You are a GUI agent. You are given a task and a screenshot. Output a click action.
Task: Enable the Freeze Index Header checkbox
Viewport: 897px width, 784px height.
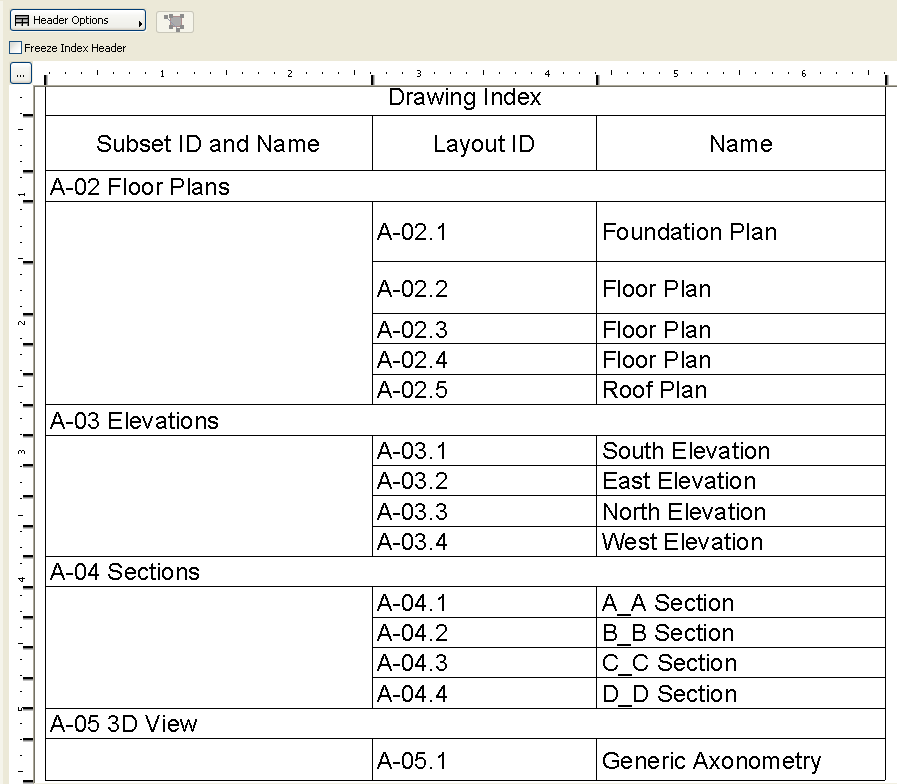pyautogui.click(x=16, y=47)
